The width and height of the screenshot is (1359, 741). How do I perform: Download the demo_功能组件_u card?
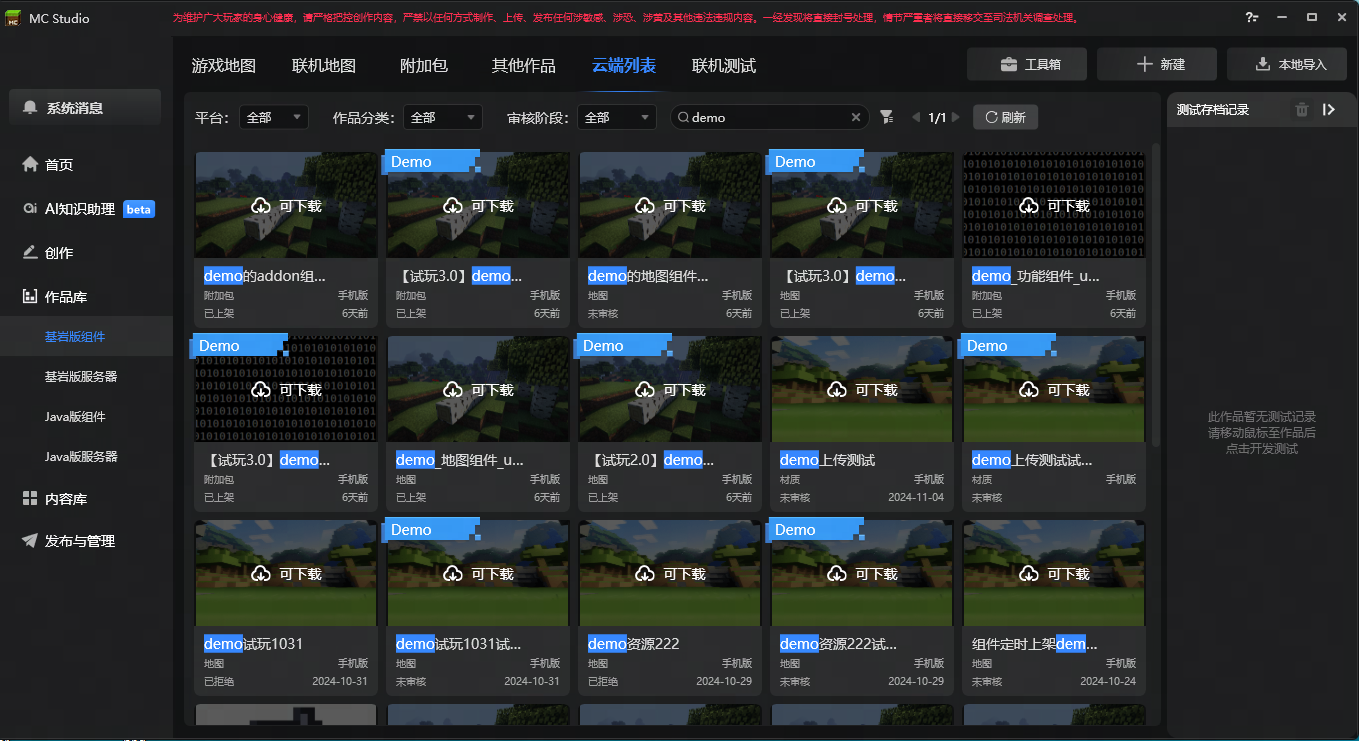click(x=1054, y=206)
